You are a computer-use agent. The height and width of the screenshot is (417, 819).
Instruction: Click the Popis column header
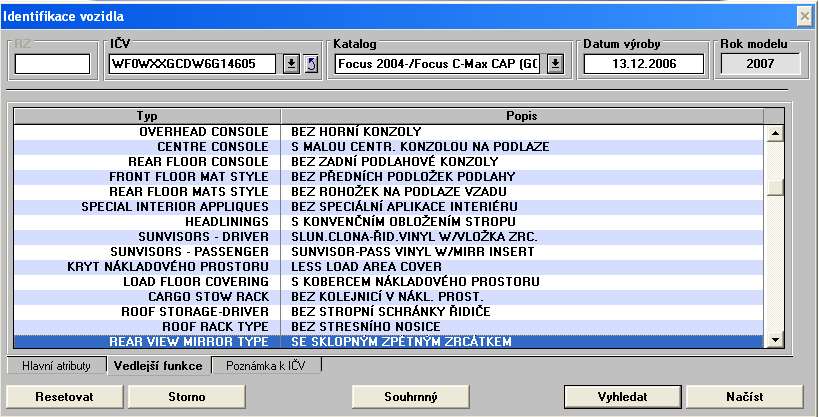[x=522, y=116]
